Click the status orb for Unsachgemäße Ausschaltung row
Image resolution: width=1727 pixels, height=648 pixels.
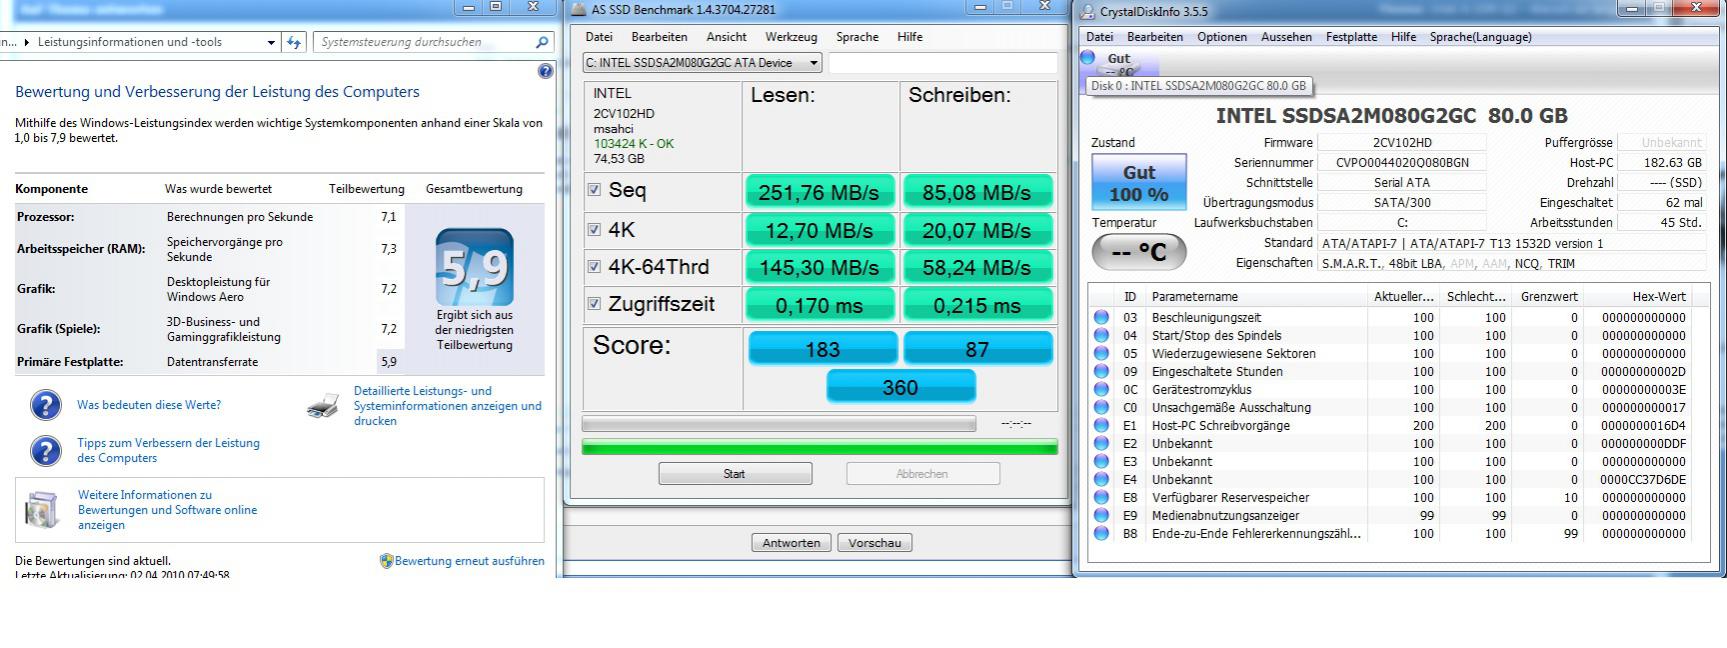(x=1101, y=408)
